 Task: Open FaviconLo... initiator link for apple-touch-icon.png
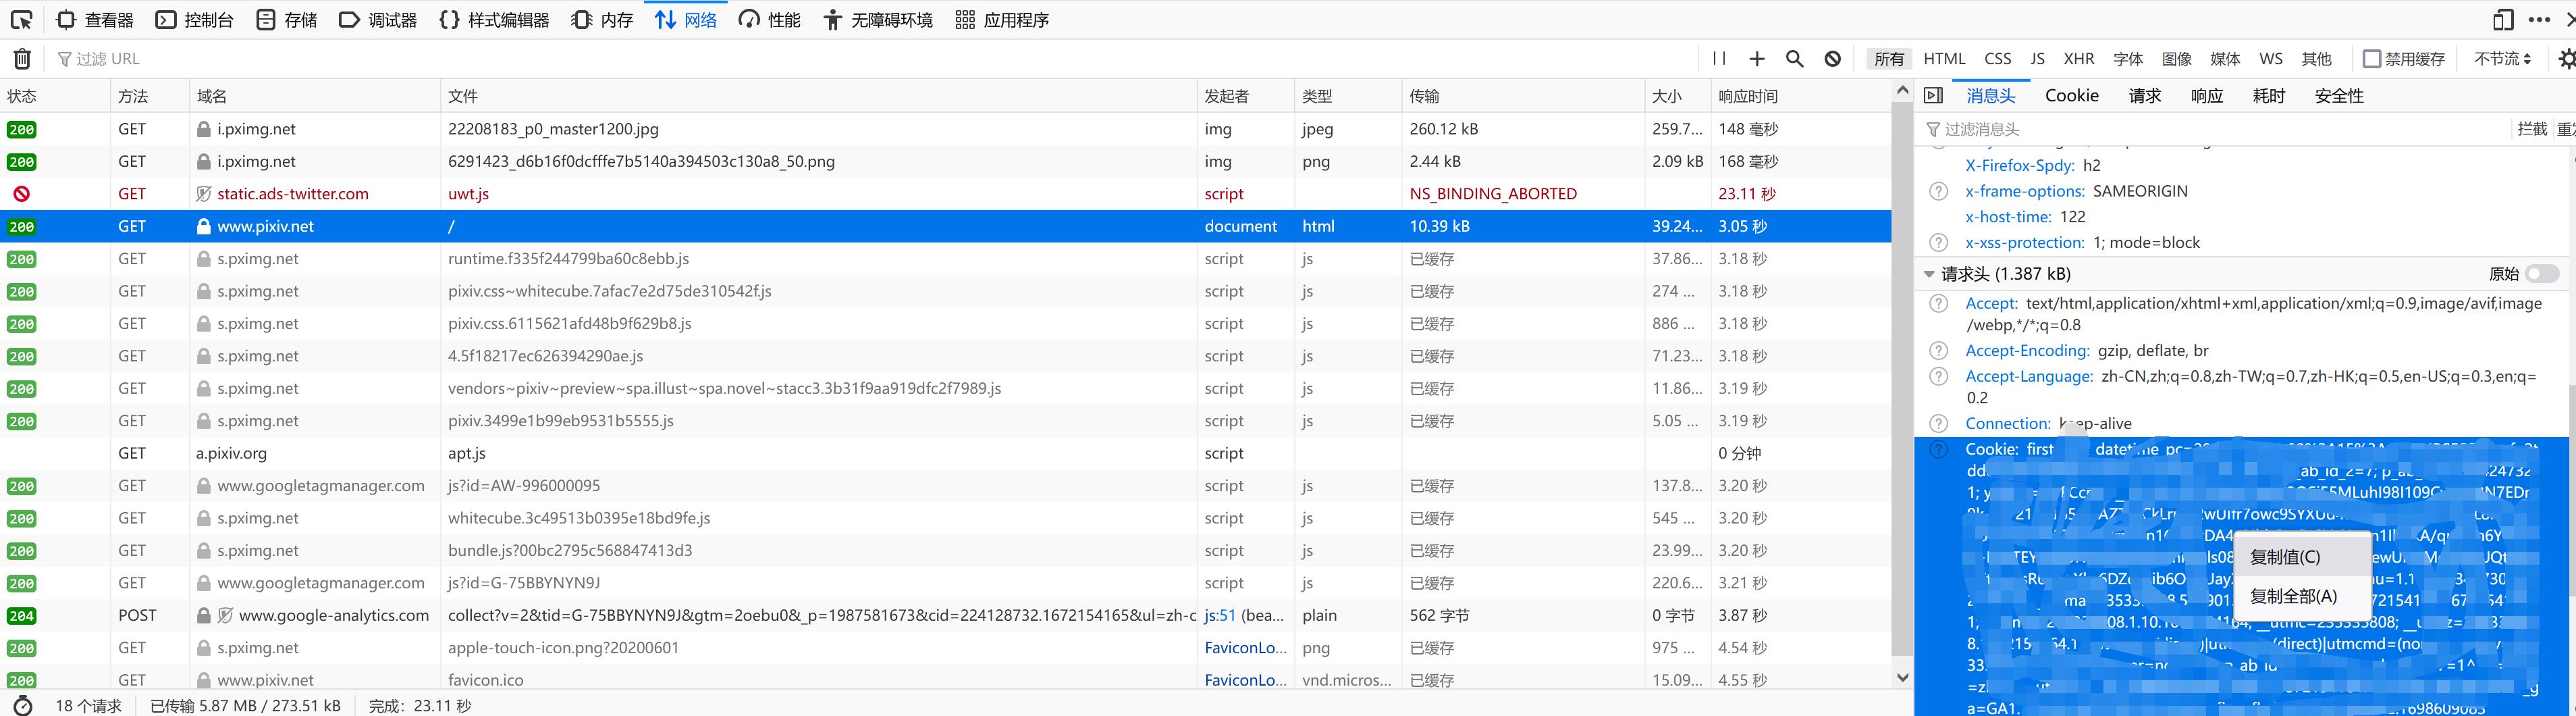coord(1246,648)
